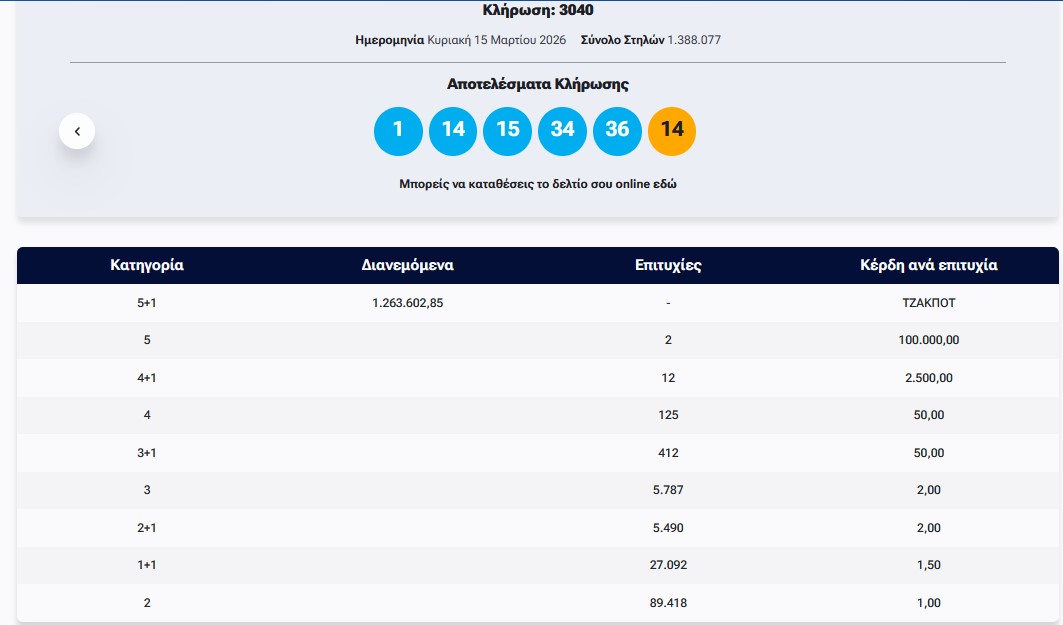
Task: Click the Κατηγορία column header
Action: point(147,265)
